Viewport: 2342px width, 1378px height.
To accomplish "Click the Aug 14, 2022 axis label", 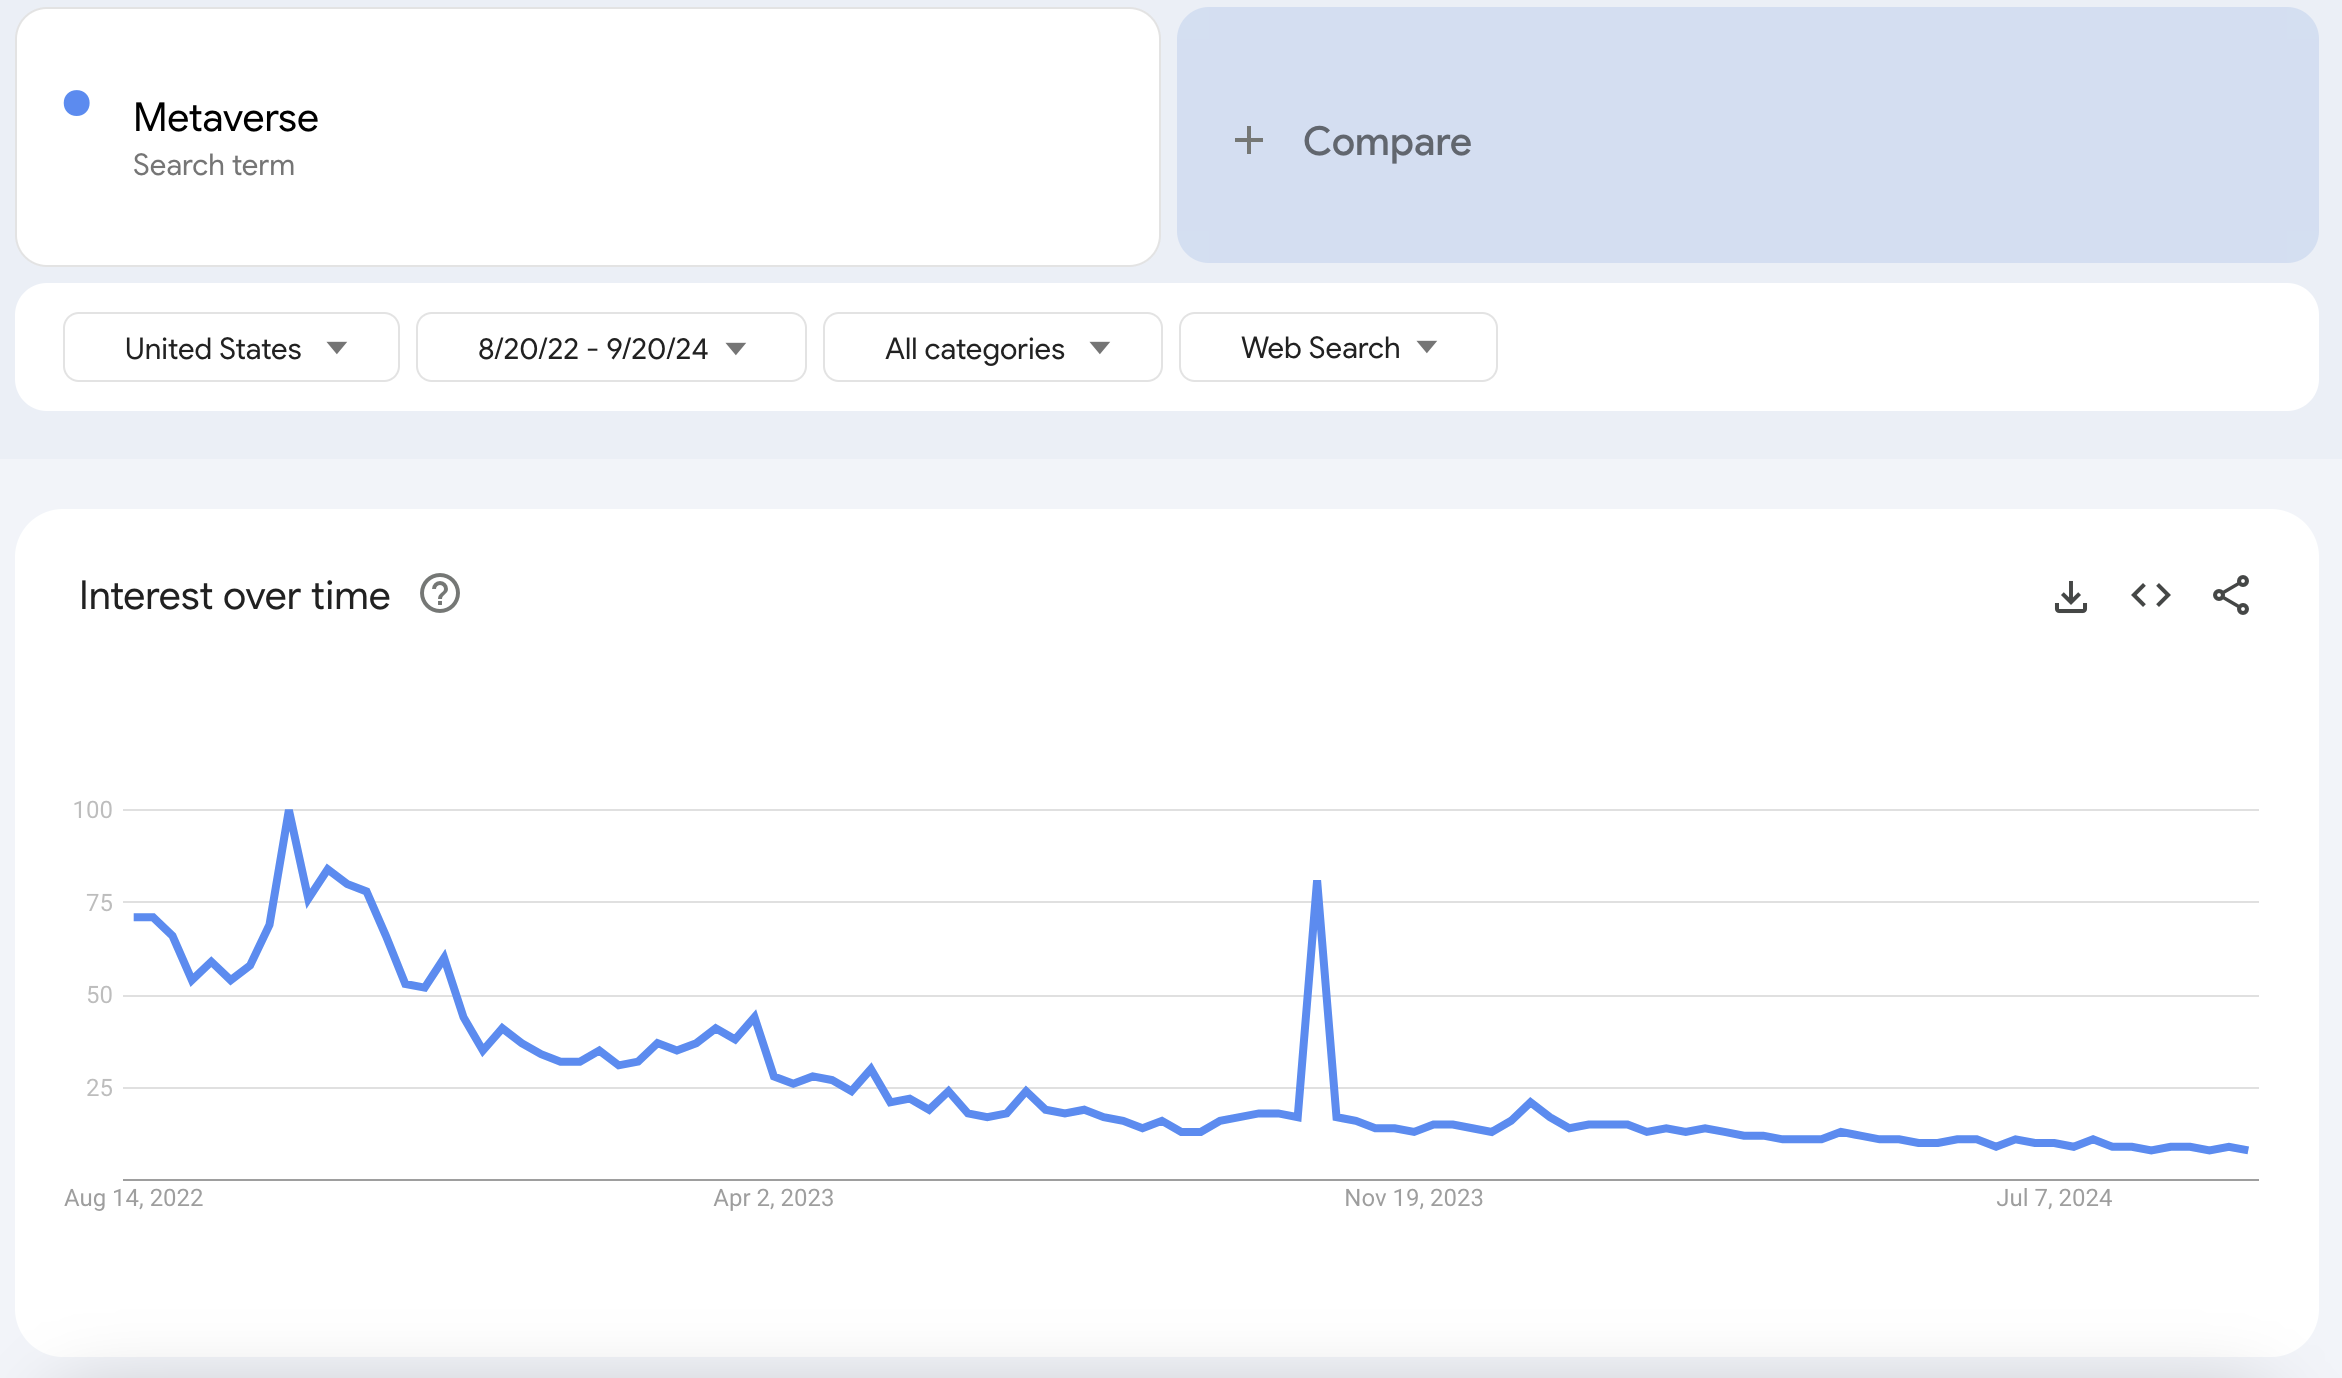I will click(x=132, y=1197).
